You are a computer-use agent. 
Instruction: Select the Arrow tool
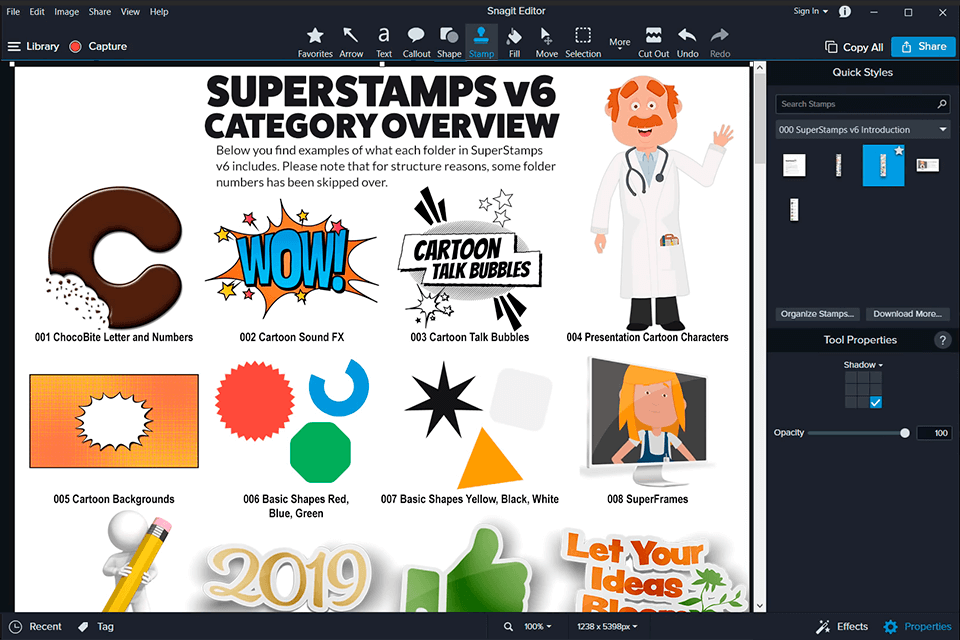351,42
